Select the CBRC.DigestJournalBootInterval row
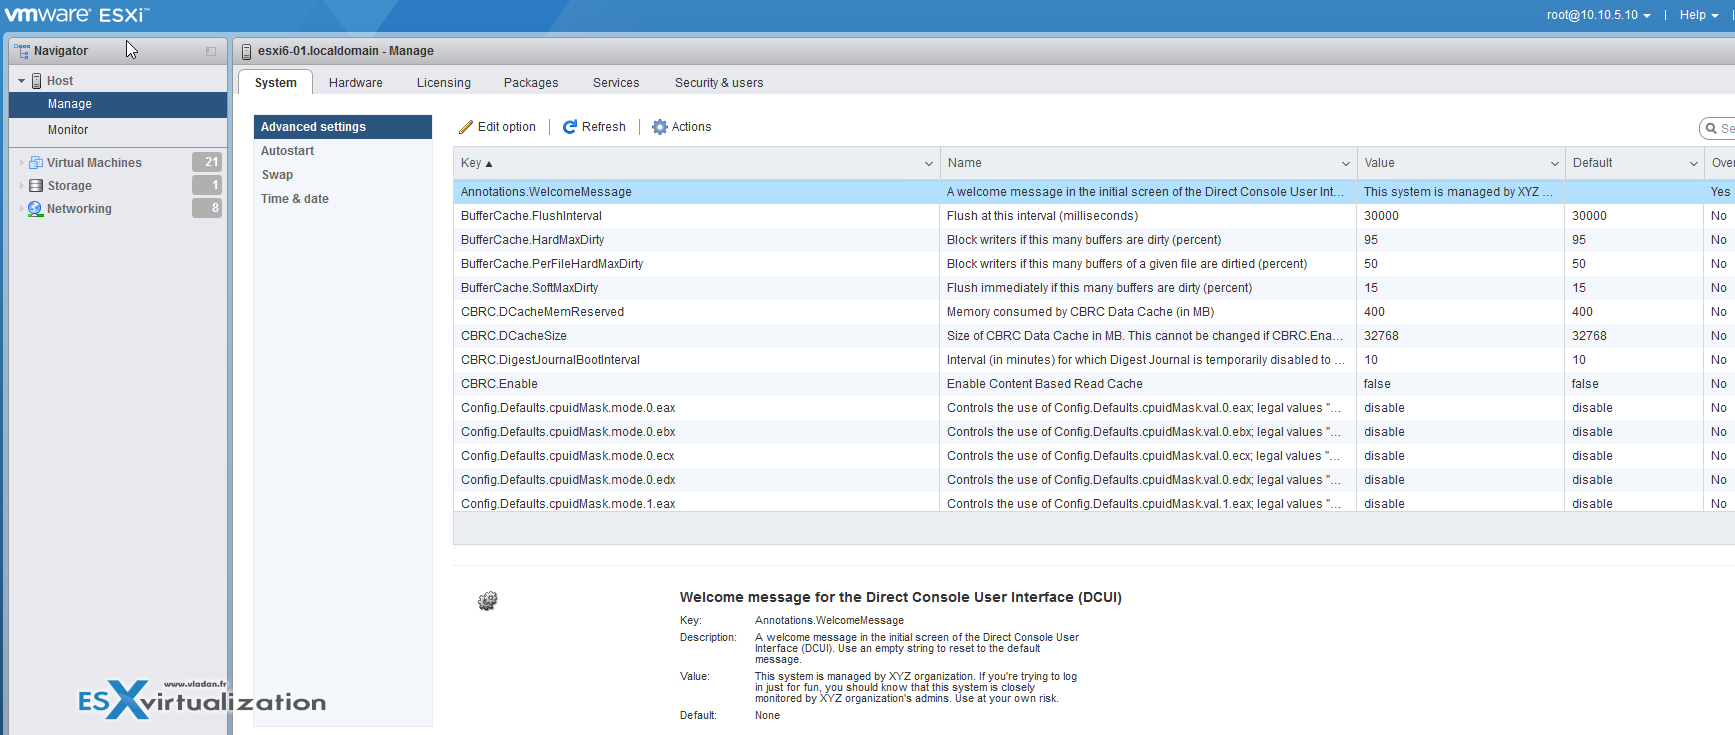The image size is (1735, 735). (1094, 360)
